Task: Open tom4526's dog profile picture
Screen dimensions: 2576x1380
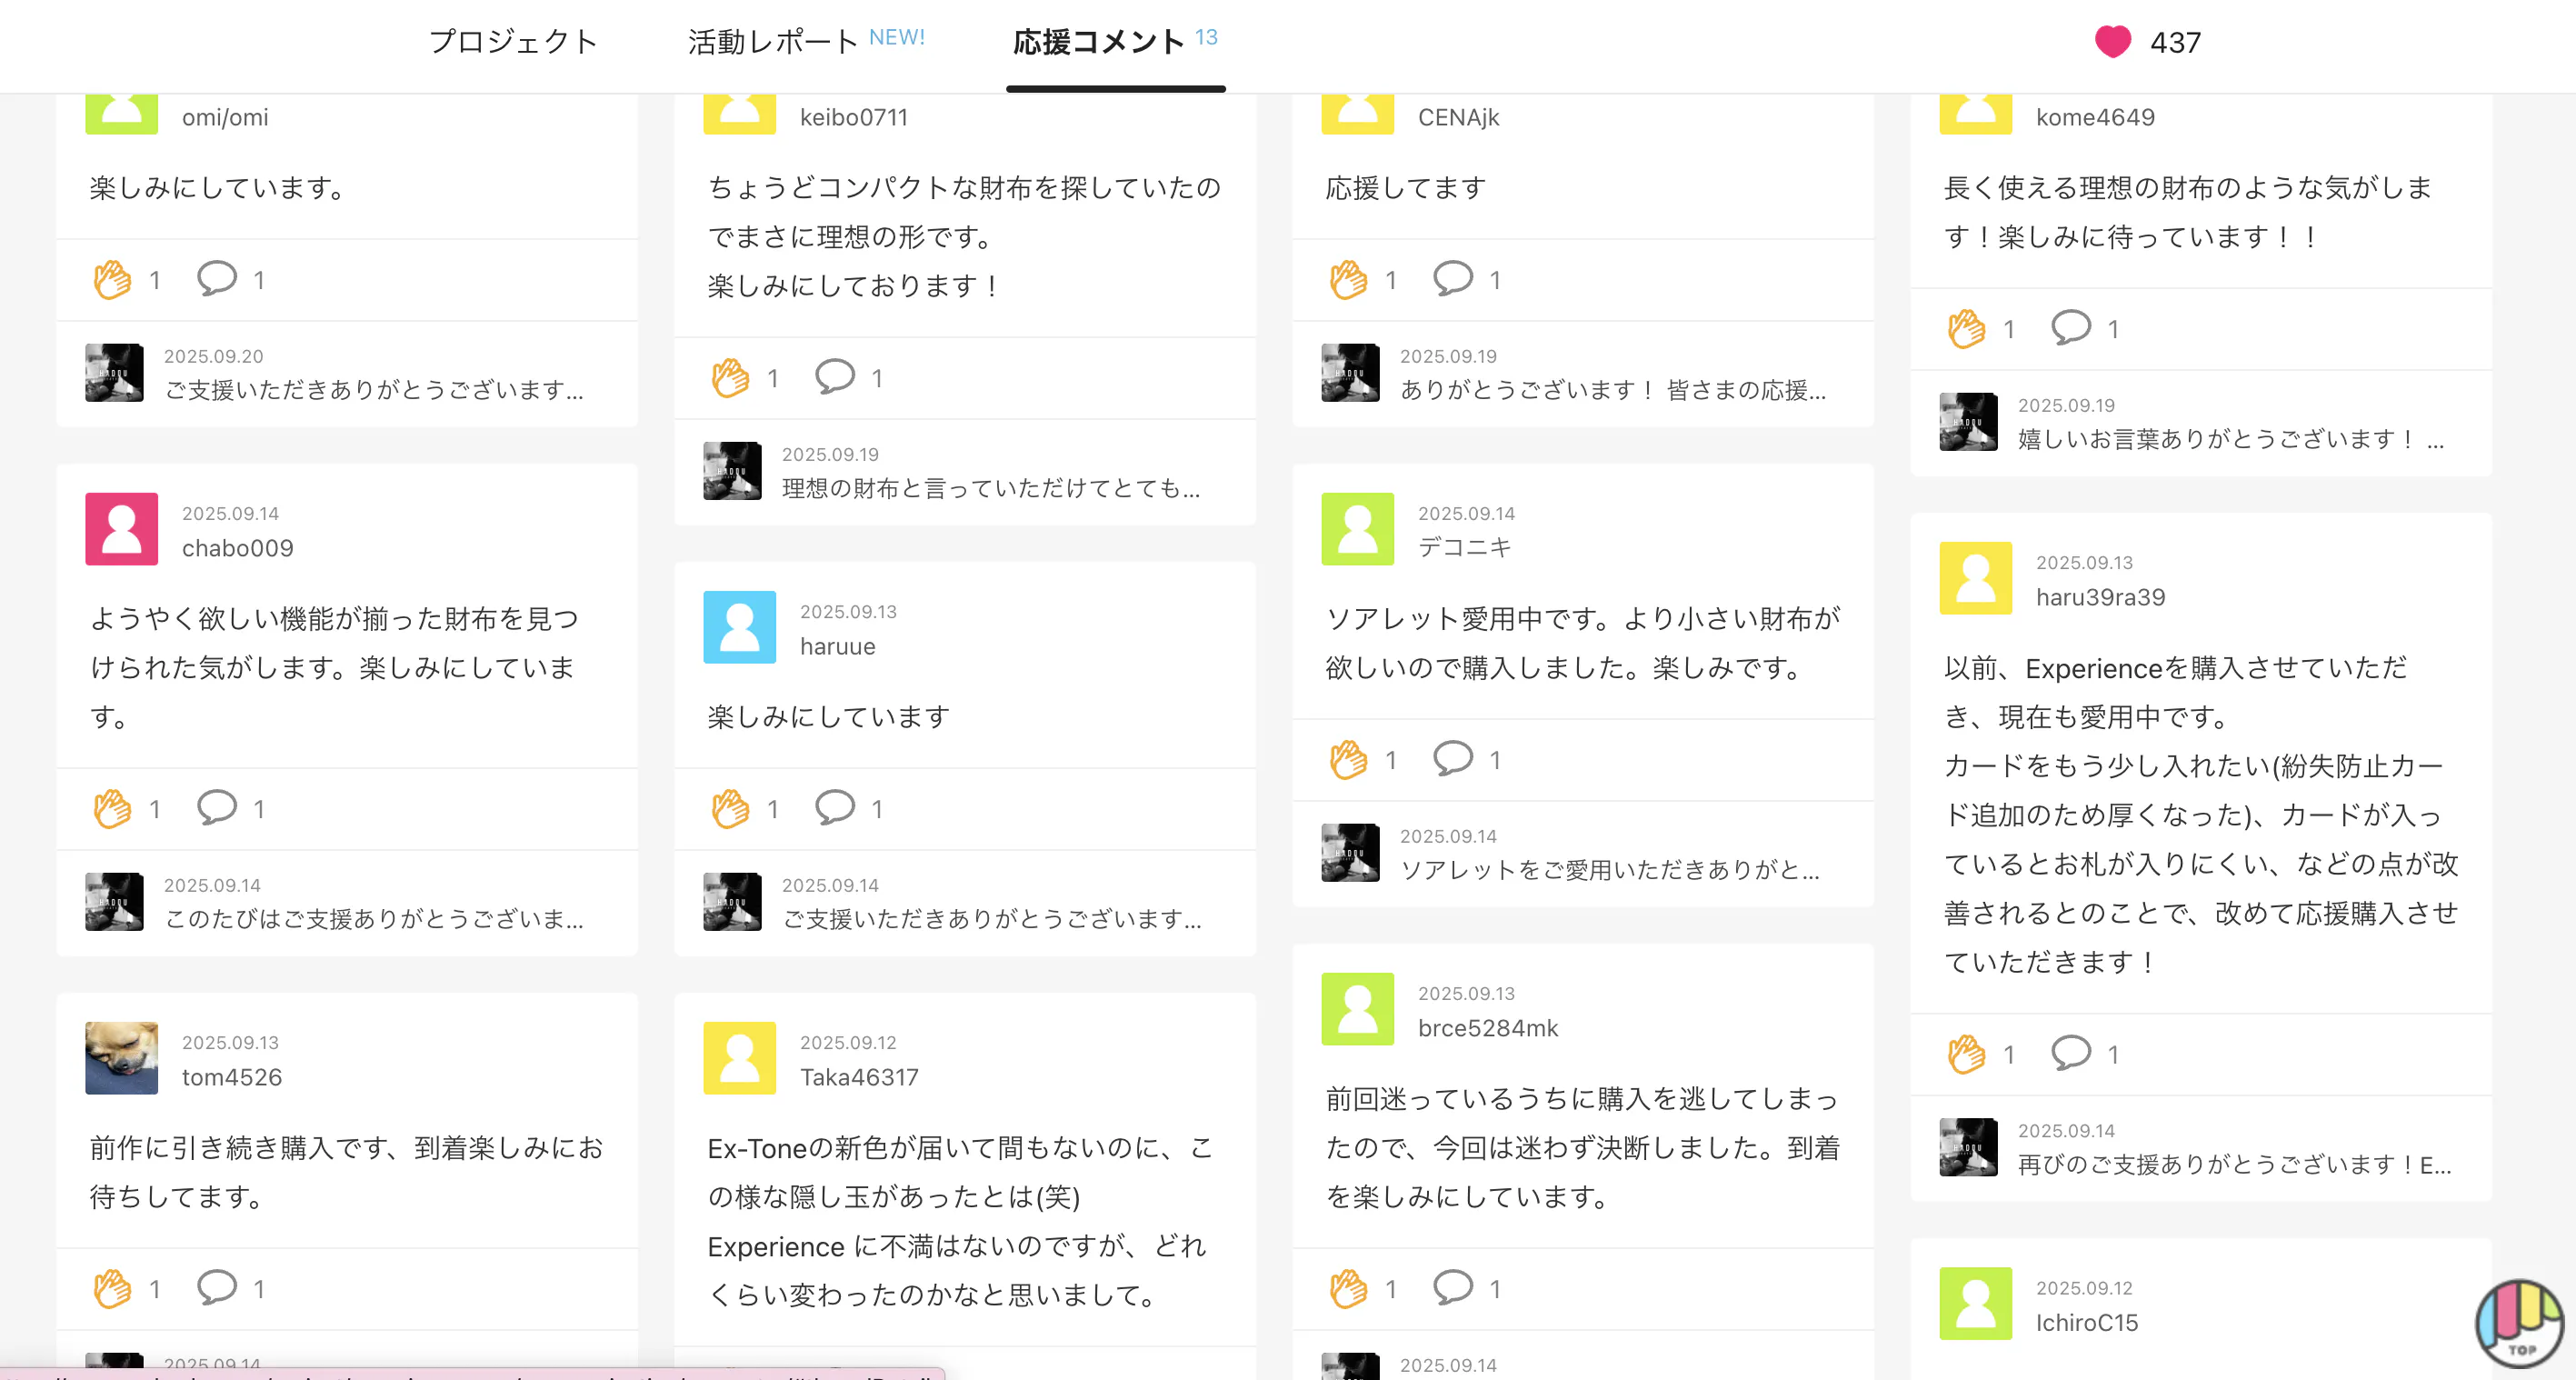Action: click(122, 1058)
